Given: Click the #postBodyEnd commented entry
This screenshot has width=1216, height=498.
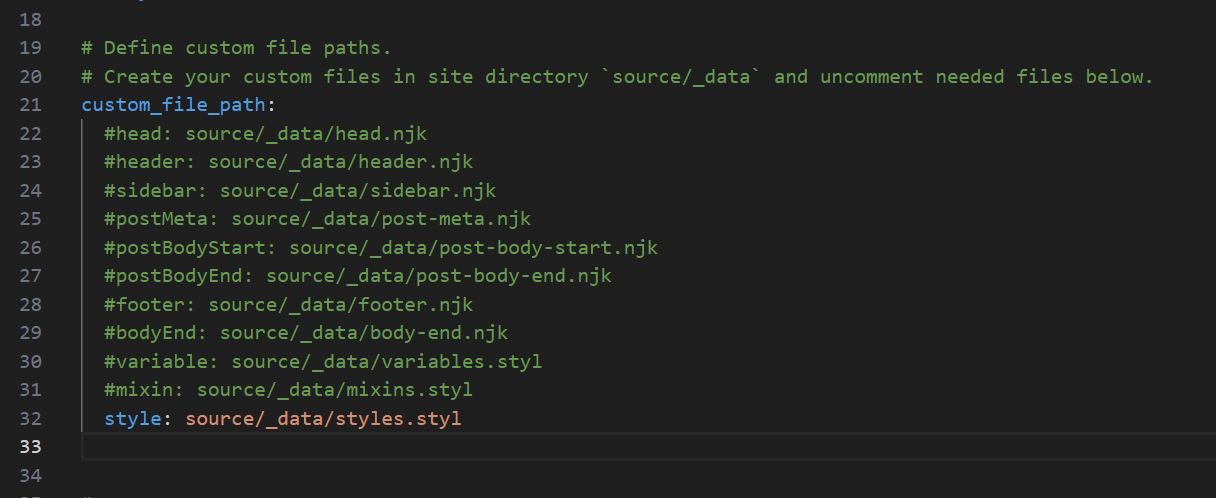Looking at the screenshot, I should pos(357,275).
